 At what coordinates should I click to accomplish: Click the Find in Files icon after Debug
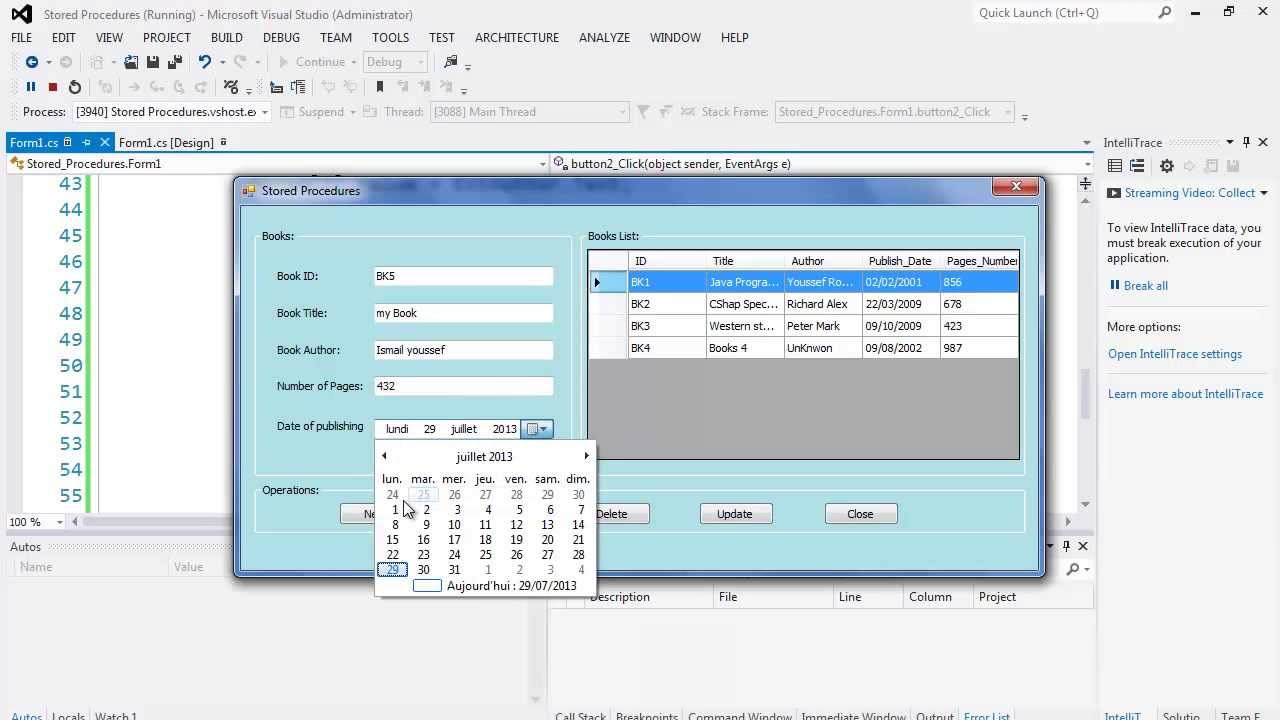tap(450, 62)
